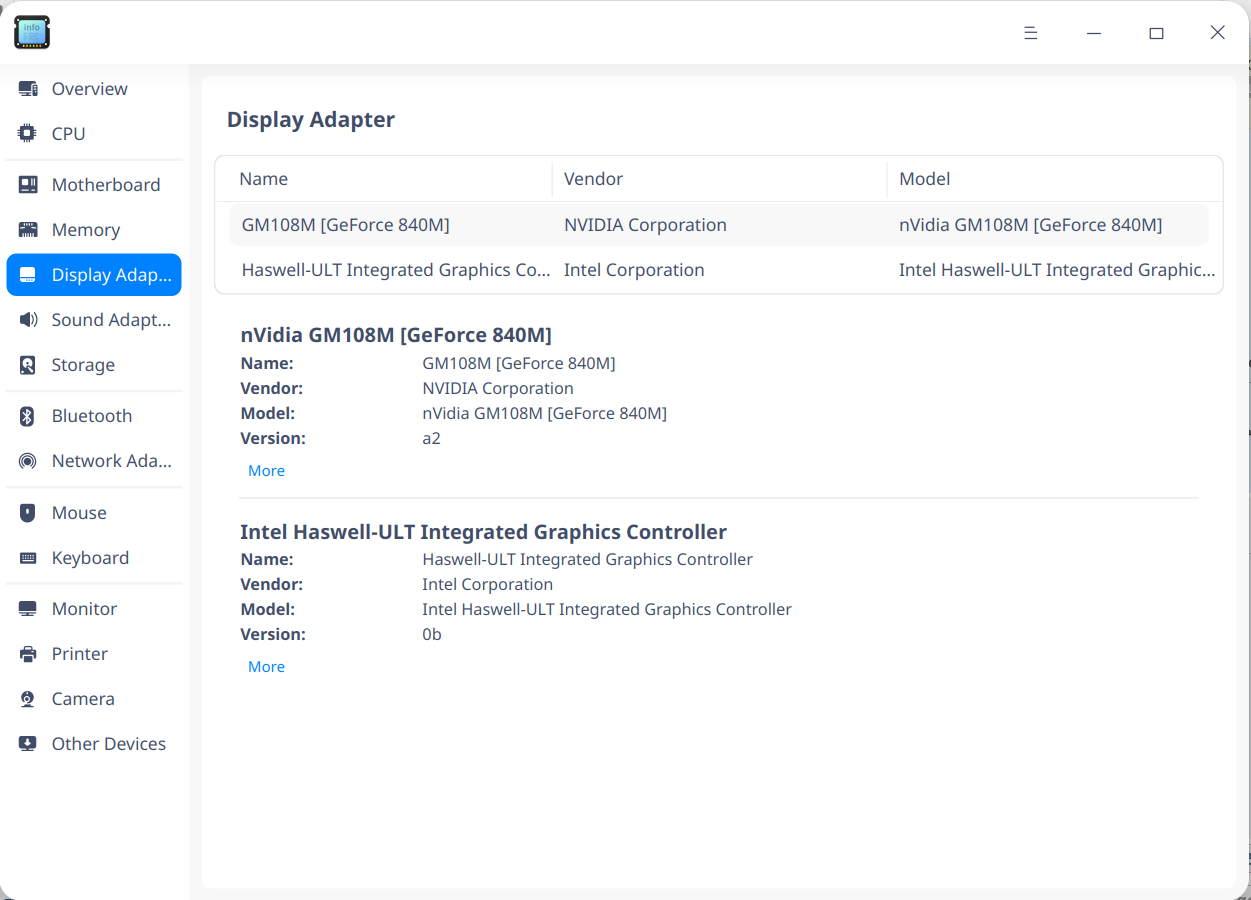Click the Other Devices icon
Screen dimensions: 1251x900
28,744
